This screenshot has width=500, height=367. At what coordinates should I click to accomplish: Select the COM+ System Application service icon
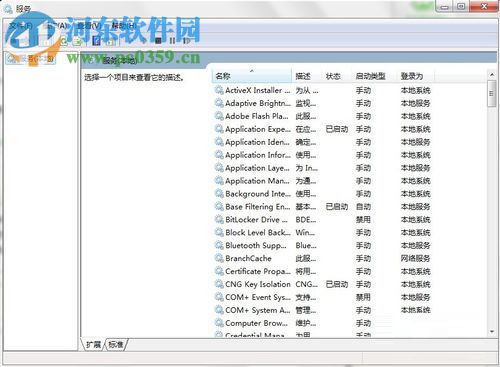(x=219, y=310)
